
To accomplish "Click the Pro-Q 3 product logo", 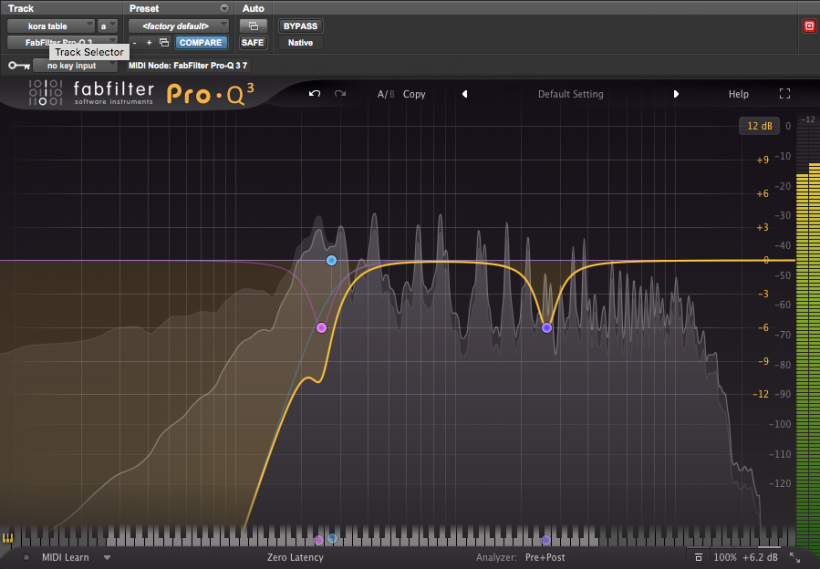I will (210, 94).
